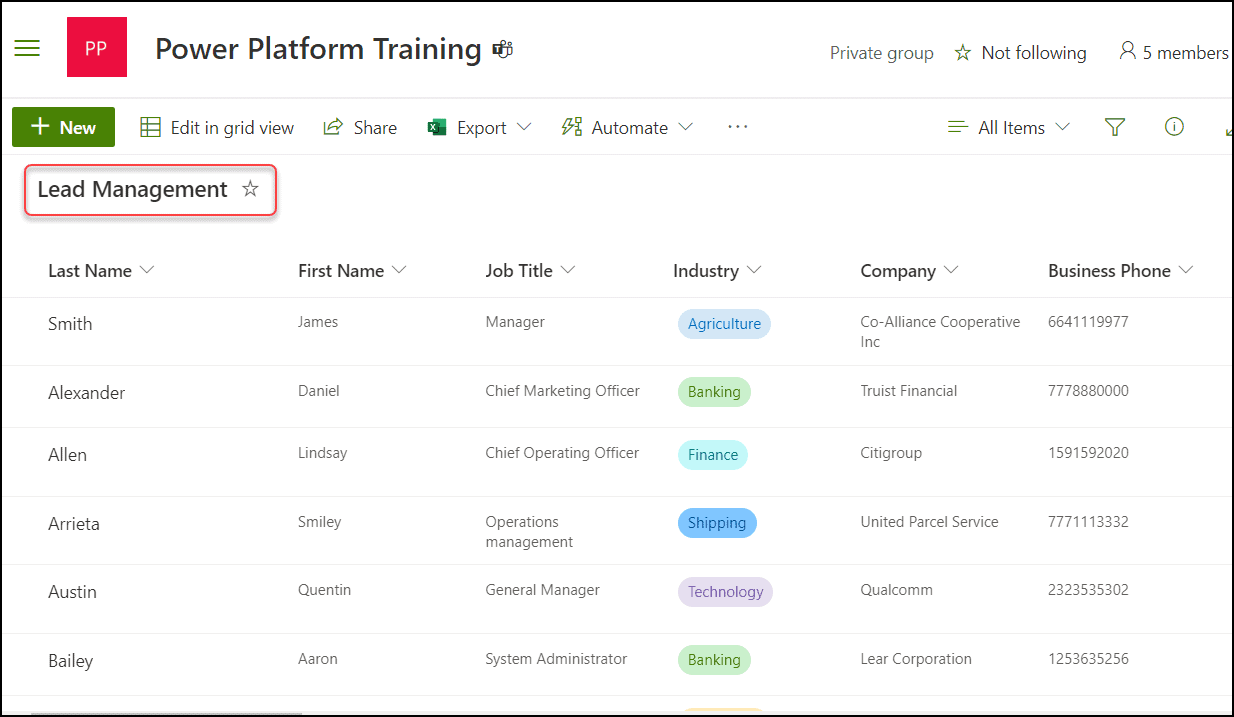Favorite the Lead Management list star
The image size is (1234, 717).
pos(250,189)
